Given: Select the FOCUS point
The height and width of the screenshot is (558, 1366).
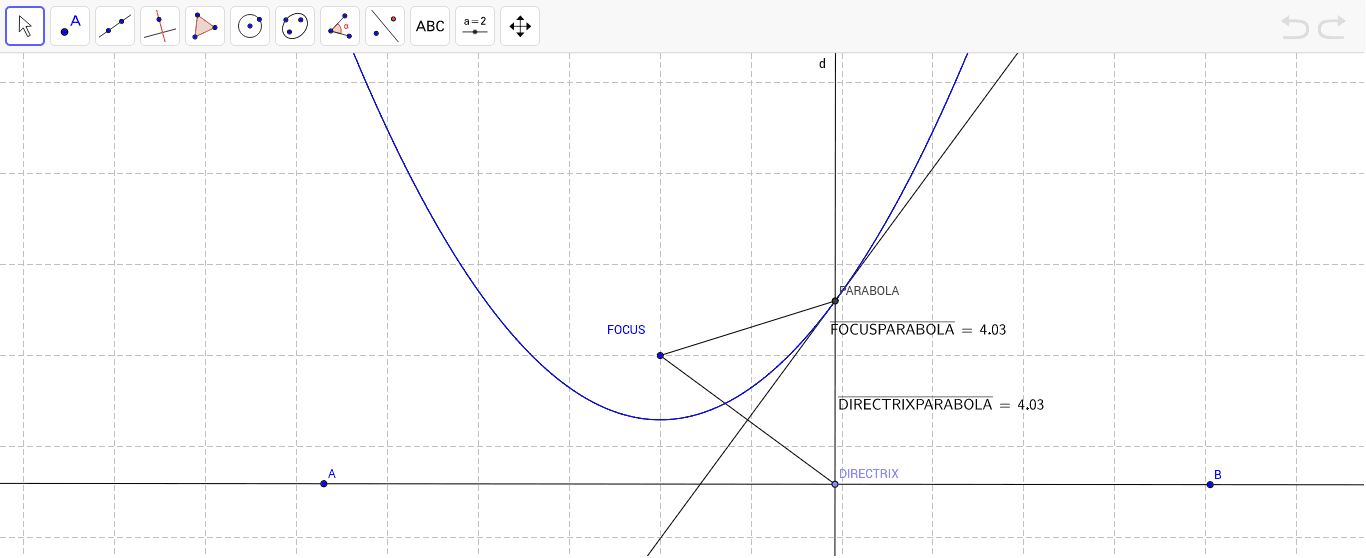Looking at the screenshot, I should pos(660,355).
